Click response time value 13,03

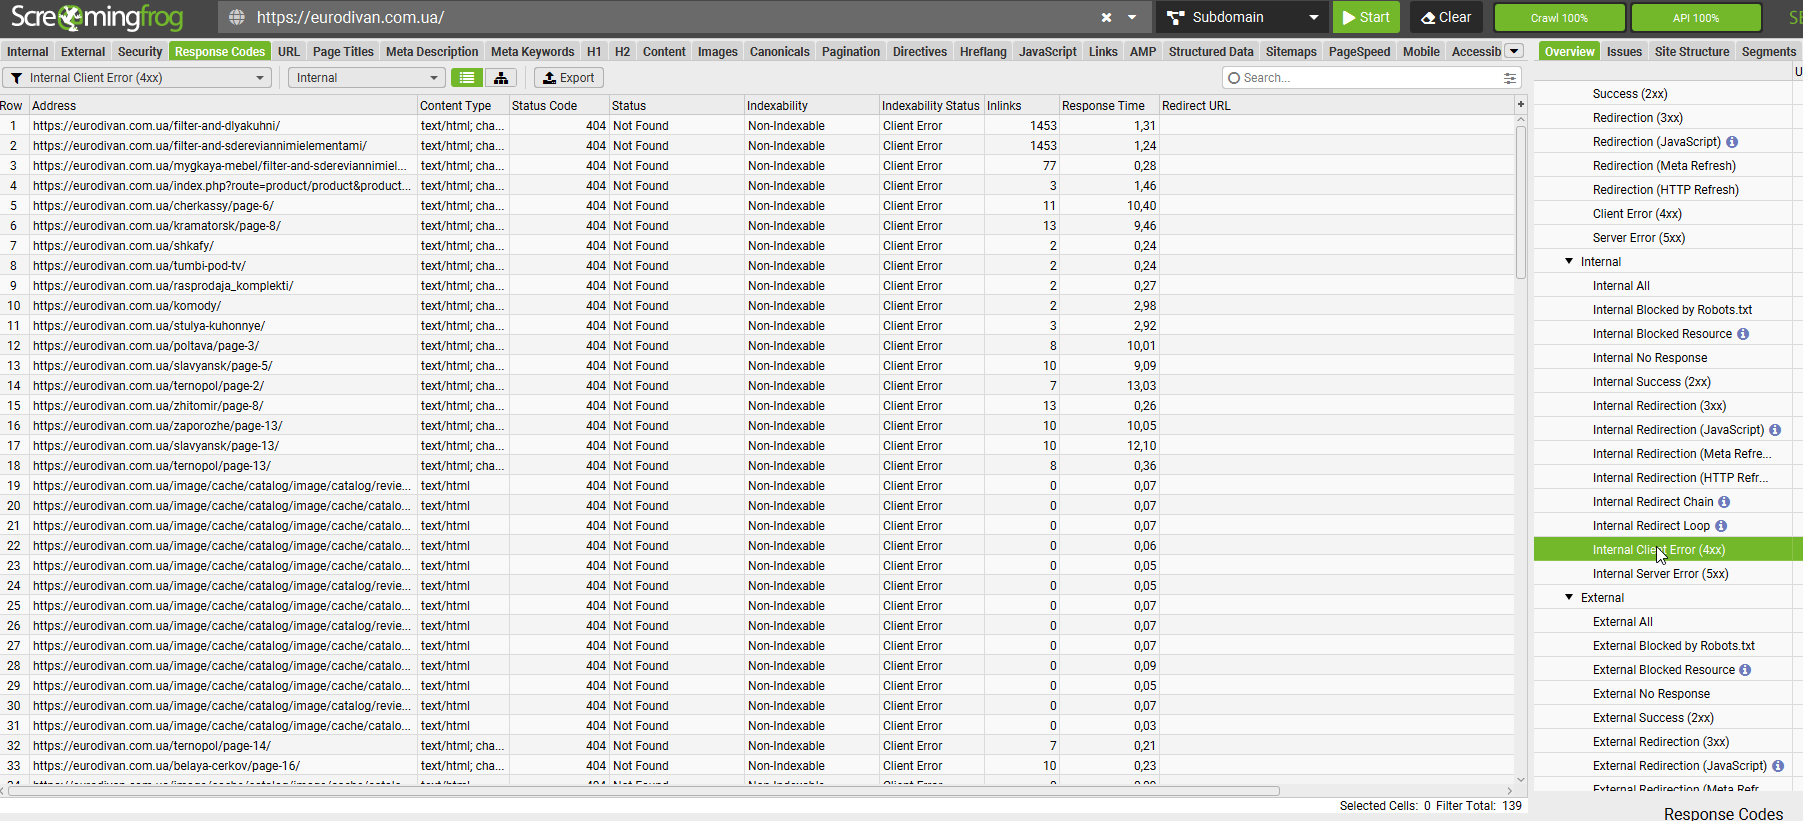tap(1141, 386)
